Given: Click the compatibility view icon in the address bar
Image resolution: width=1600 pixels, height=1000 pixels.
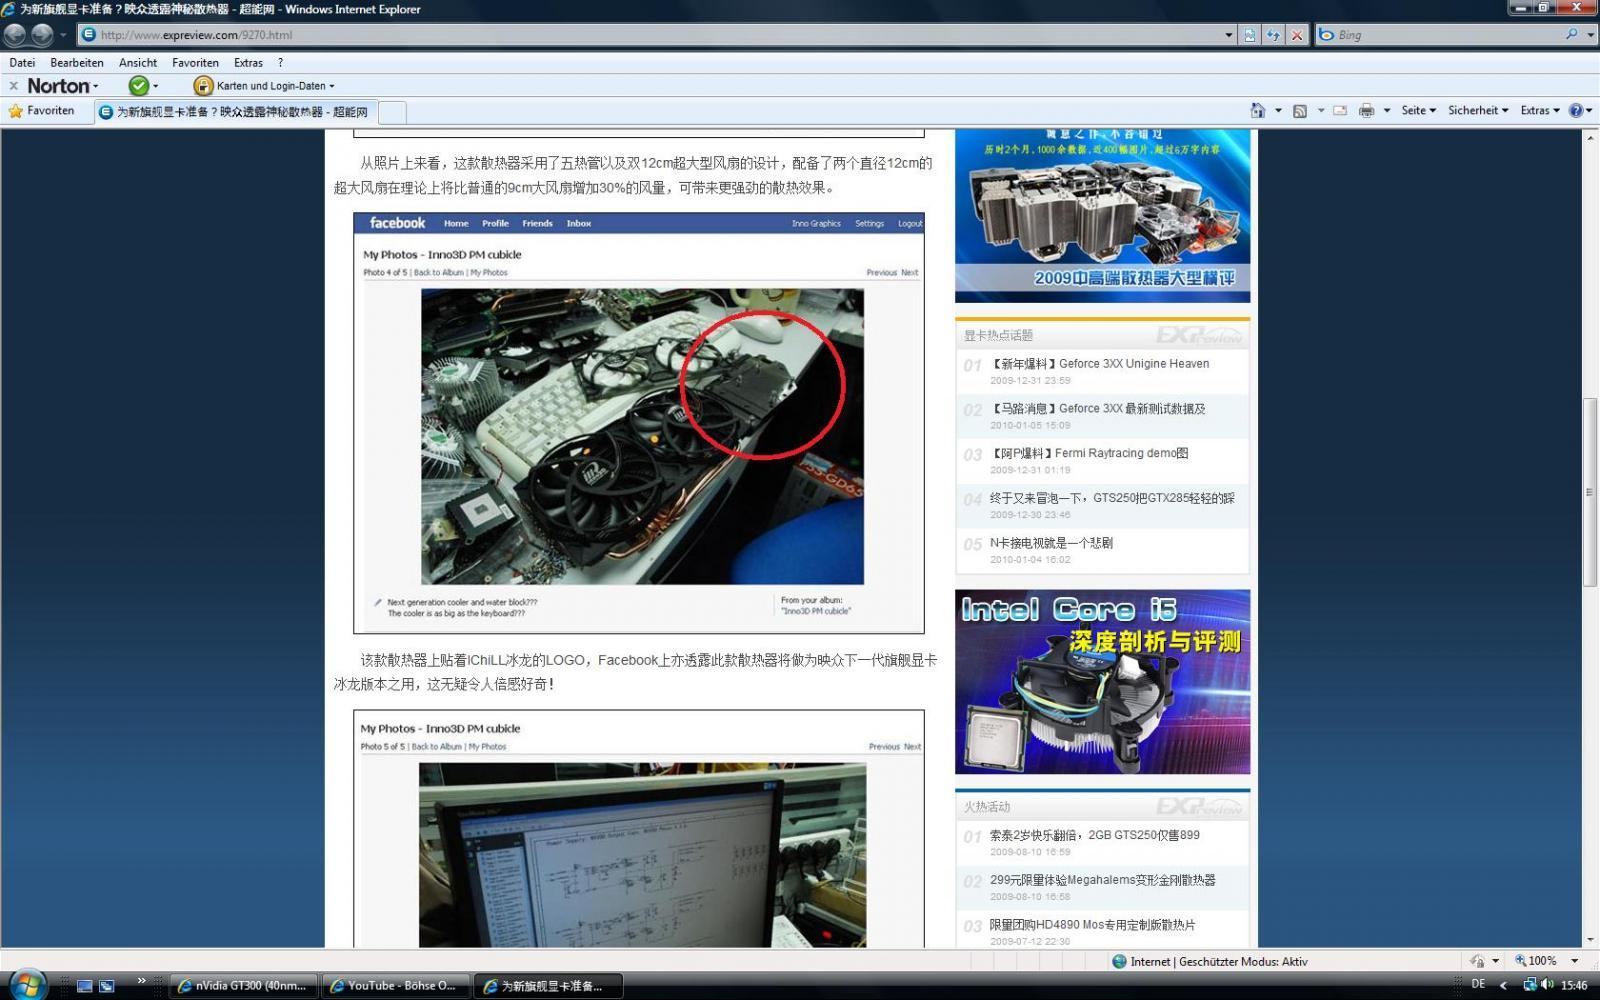Looking at the screenshot, I should [1250, 35].
